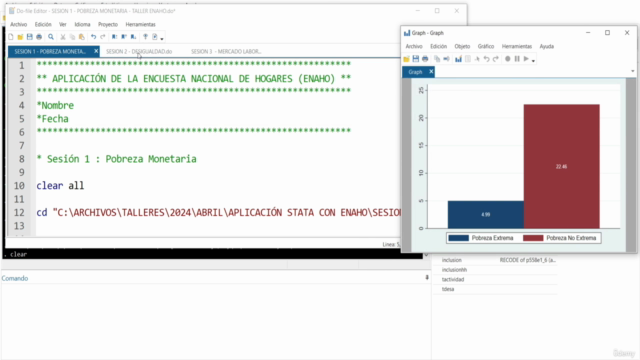This screenshot has width=640, height=360.
Task: Paste clipboard into the do-file
Action: (x=82, y=37)
